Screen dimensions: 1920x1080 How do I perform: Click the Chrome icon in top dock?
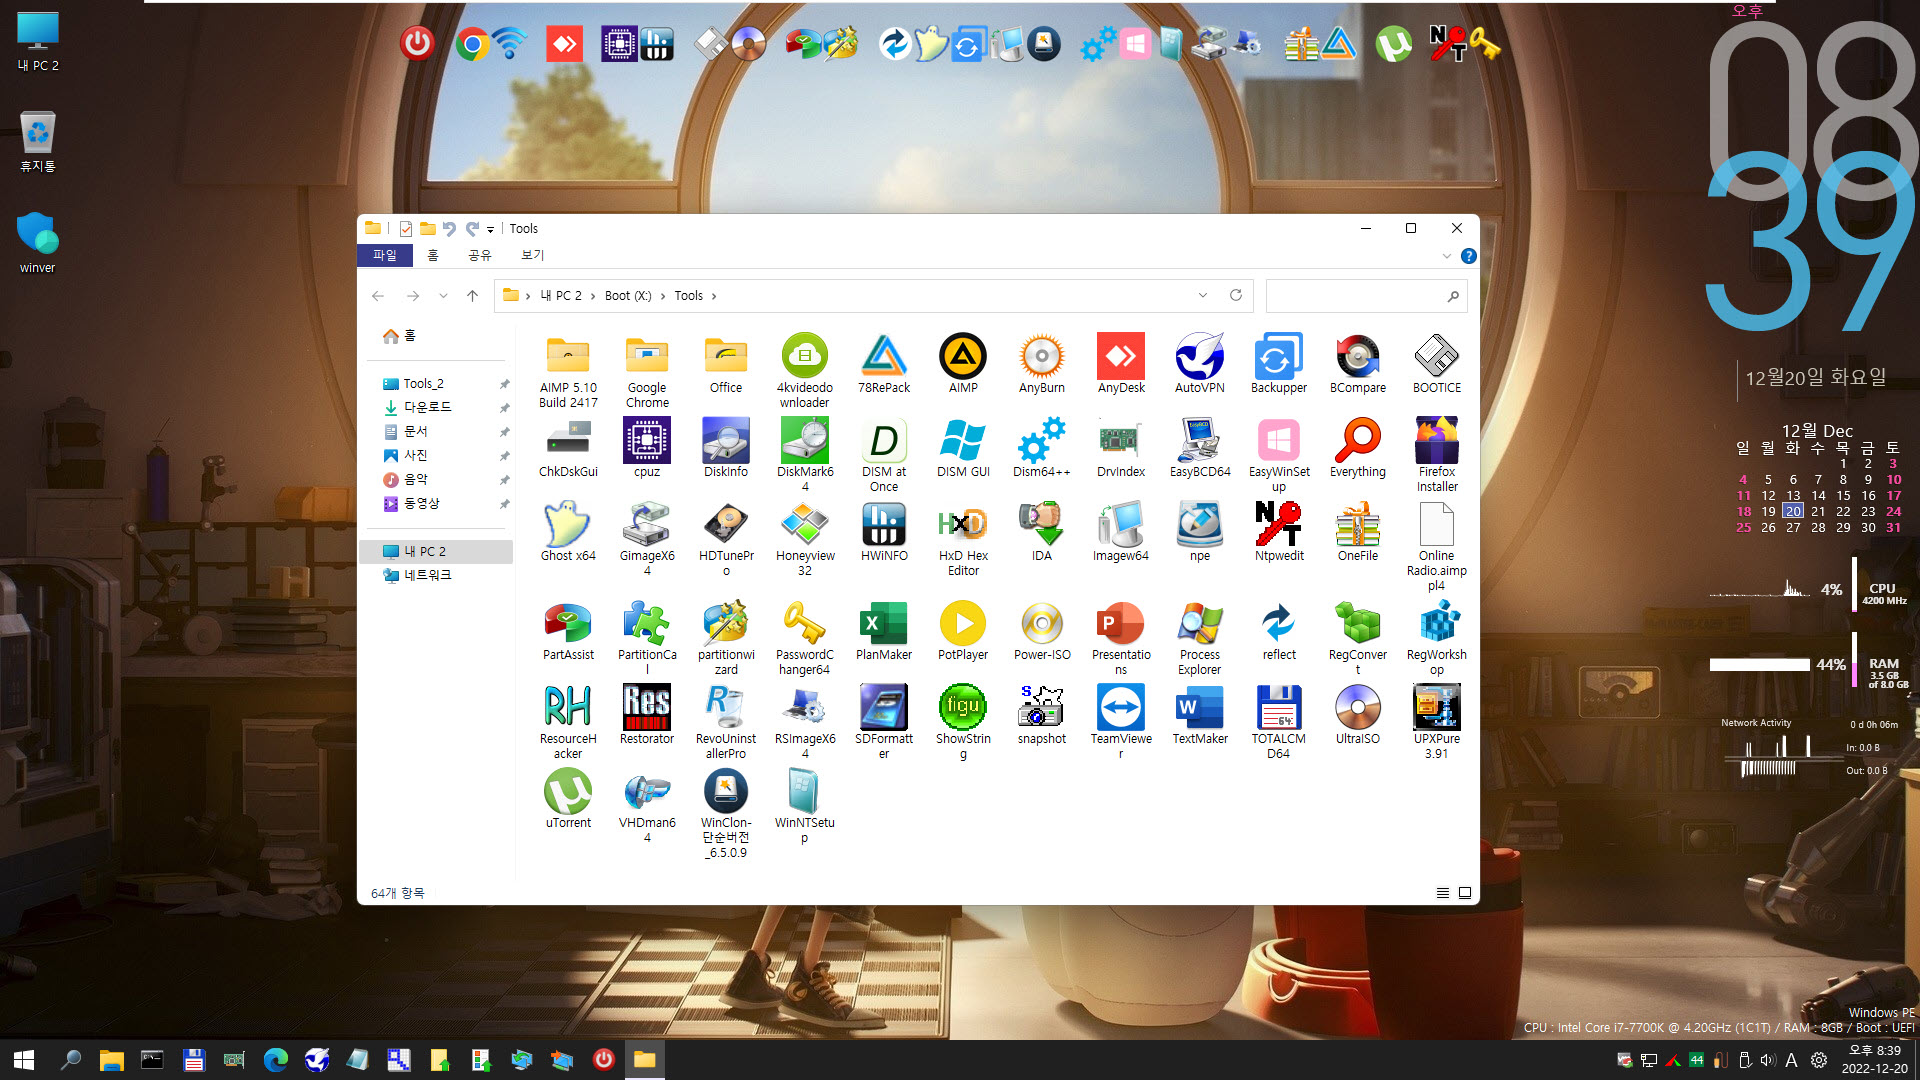pyautogui.click(x=472, y=44)
